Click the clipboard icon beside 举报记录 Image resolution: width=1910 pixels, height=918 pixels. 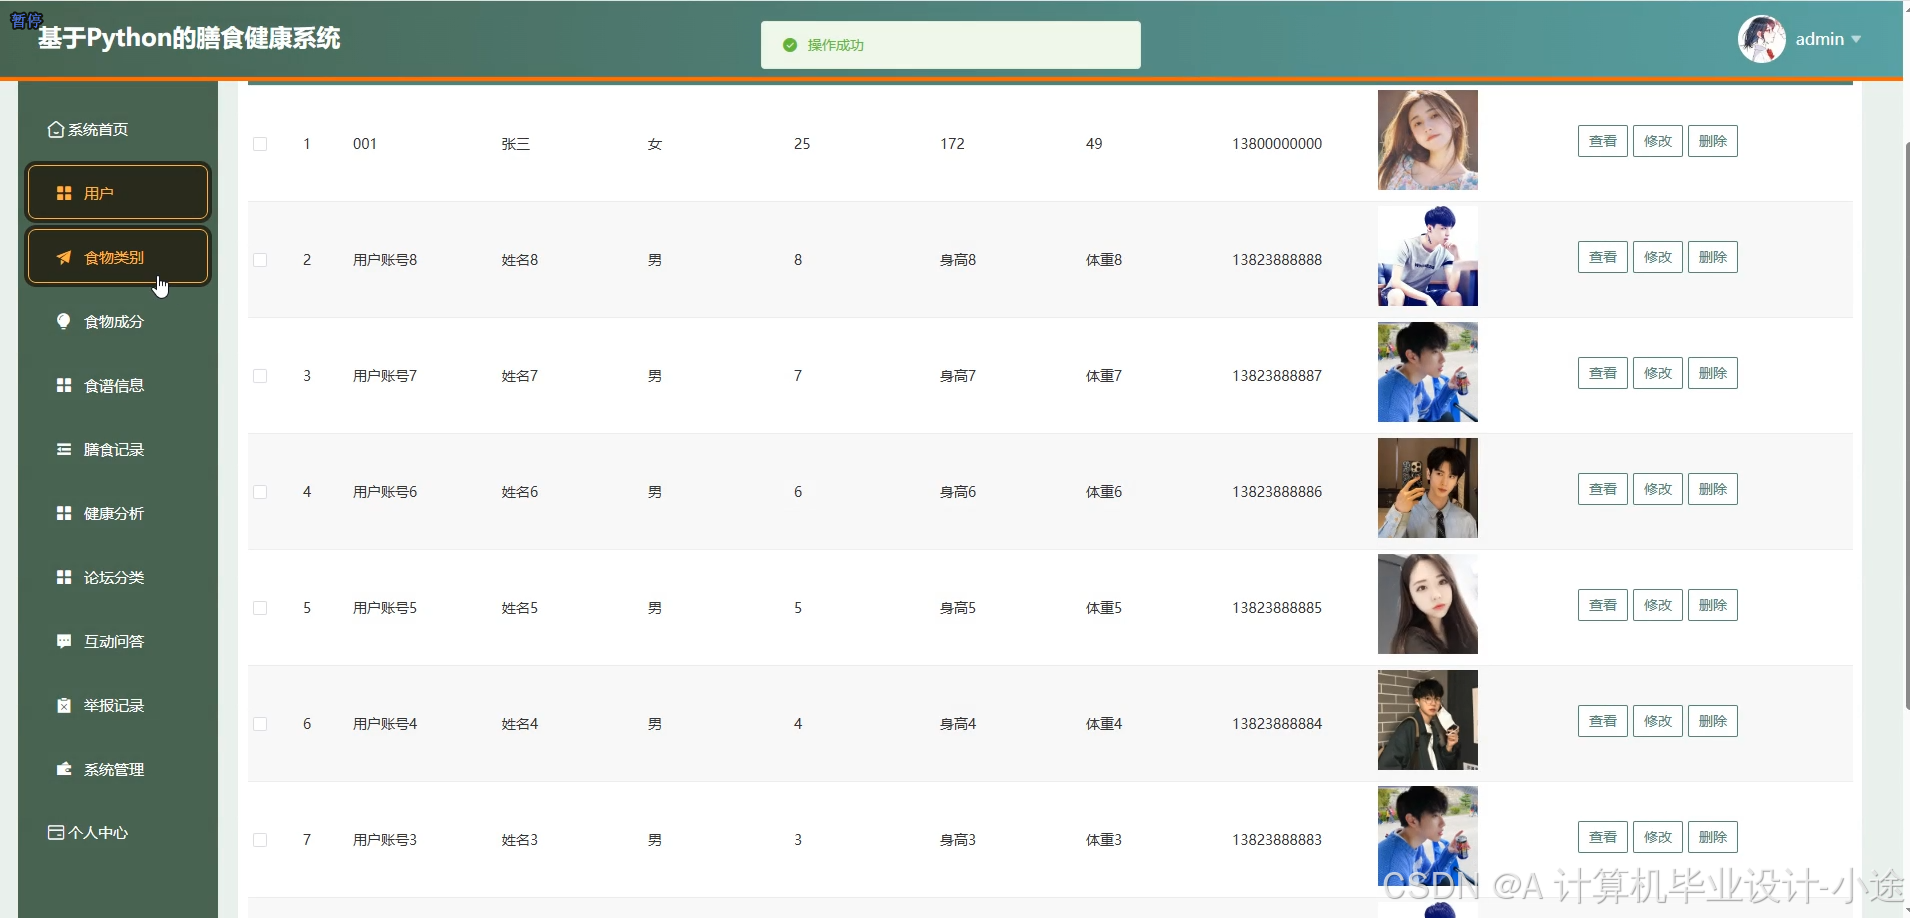click(64, 705)
